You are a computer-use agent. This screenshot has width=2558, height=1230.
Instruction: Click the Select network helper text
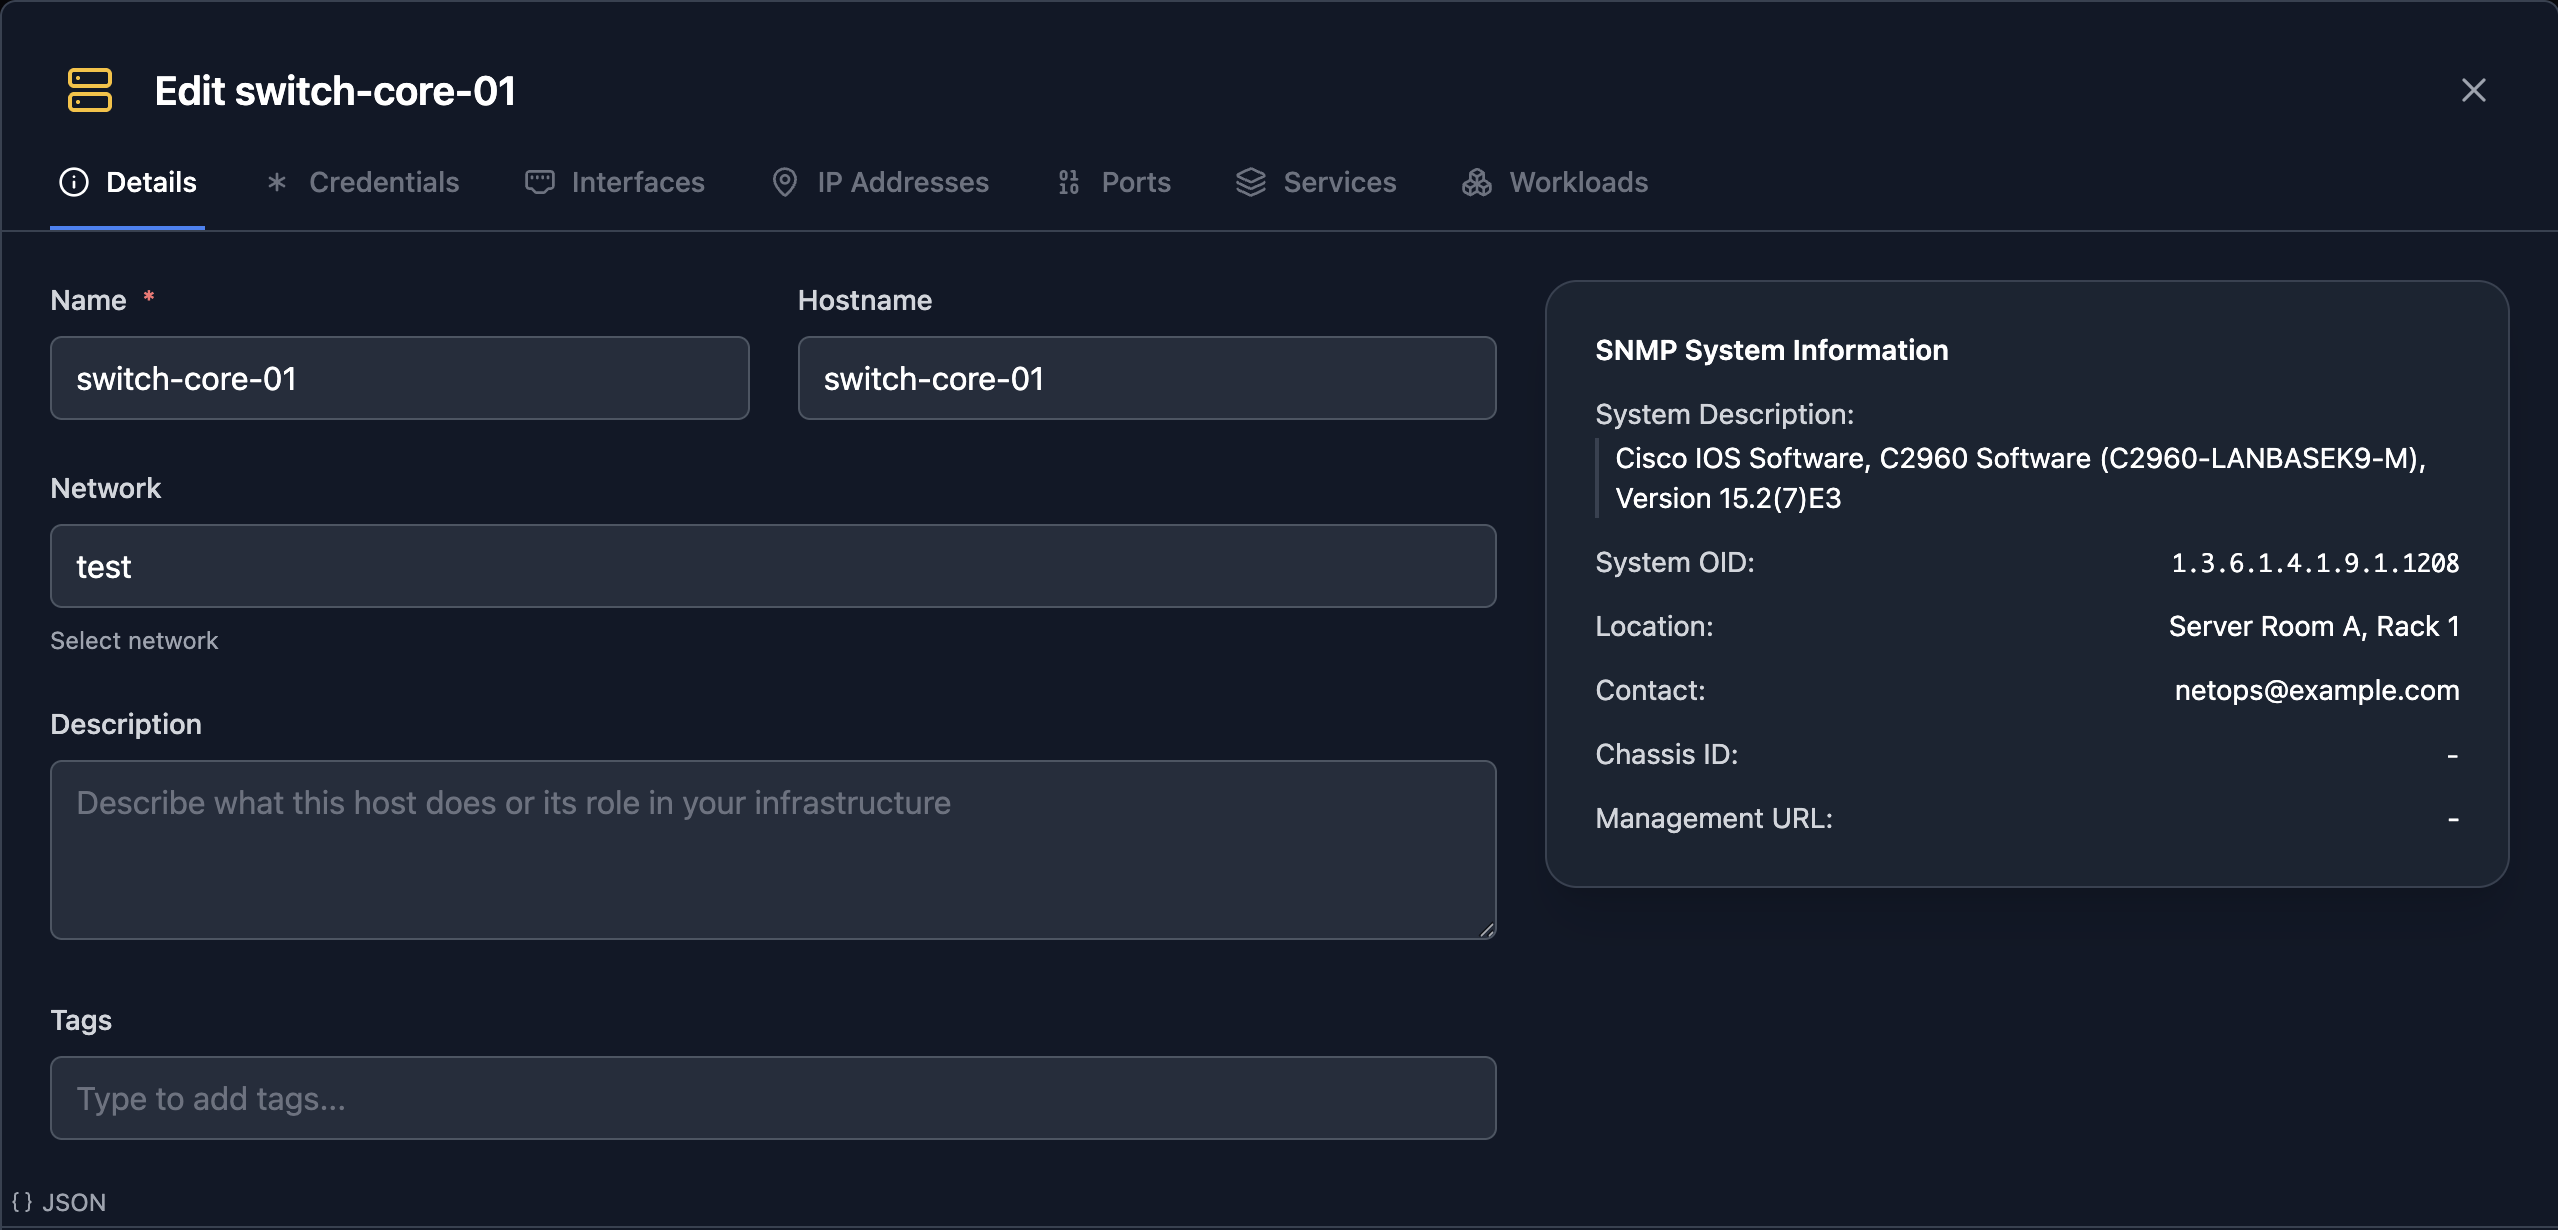point(134,640)
